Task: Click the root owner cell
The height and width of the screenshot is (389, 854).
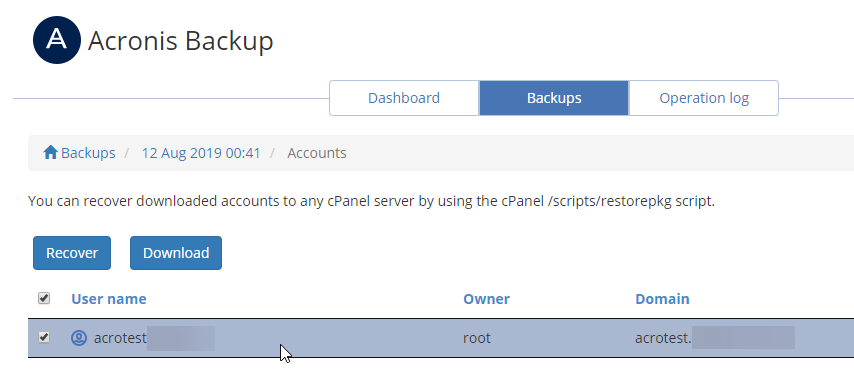Action: [477, 338]
